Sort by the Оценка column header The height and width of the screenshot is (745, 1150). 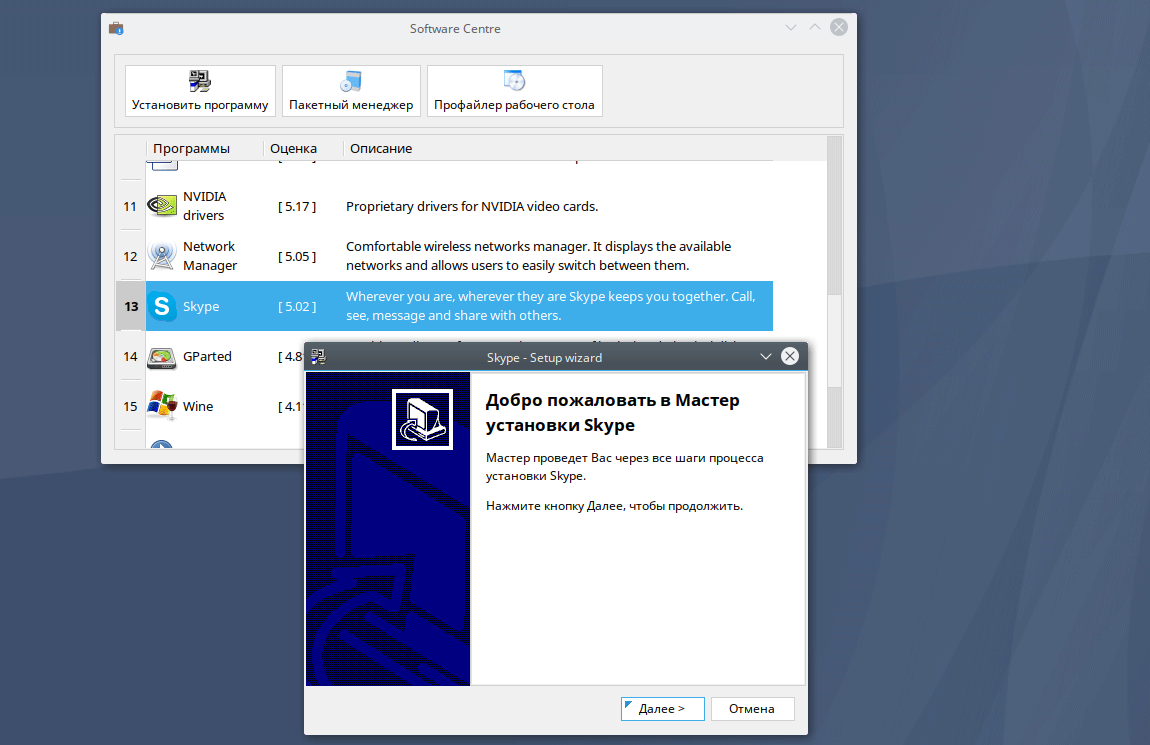point(291,148)
